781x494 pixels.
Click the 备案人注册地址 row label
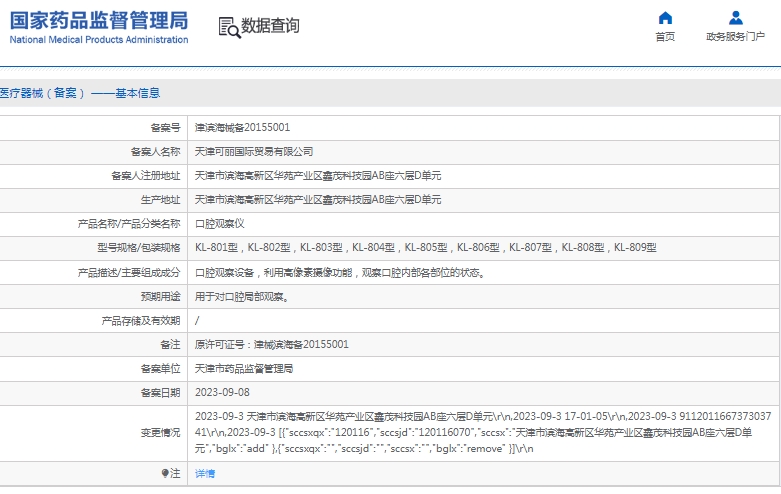pos(145,176)
